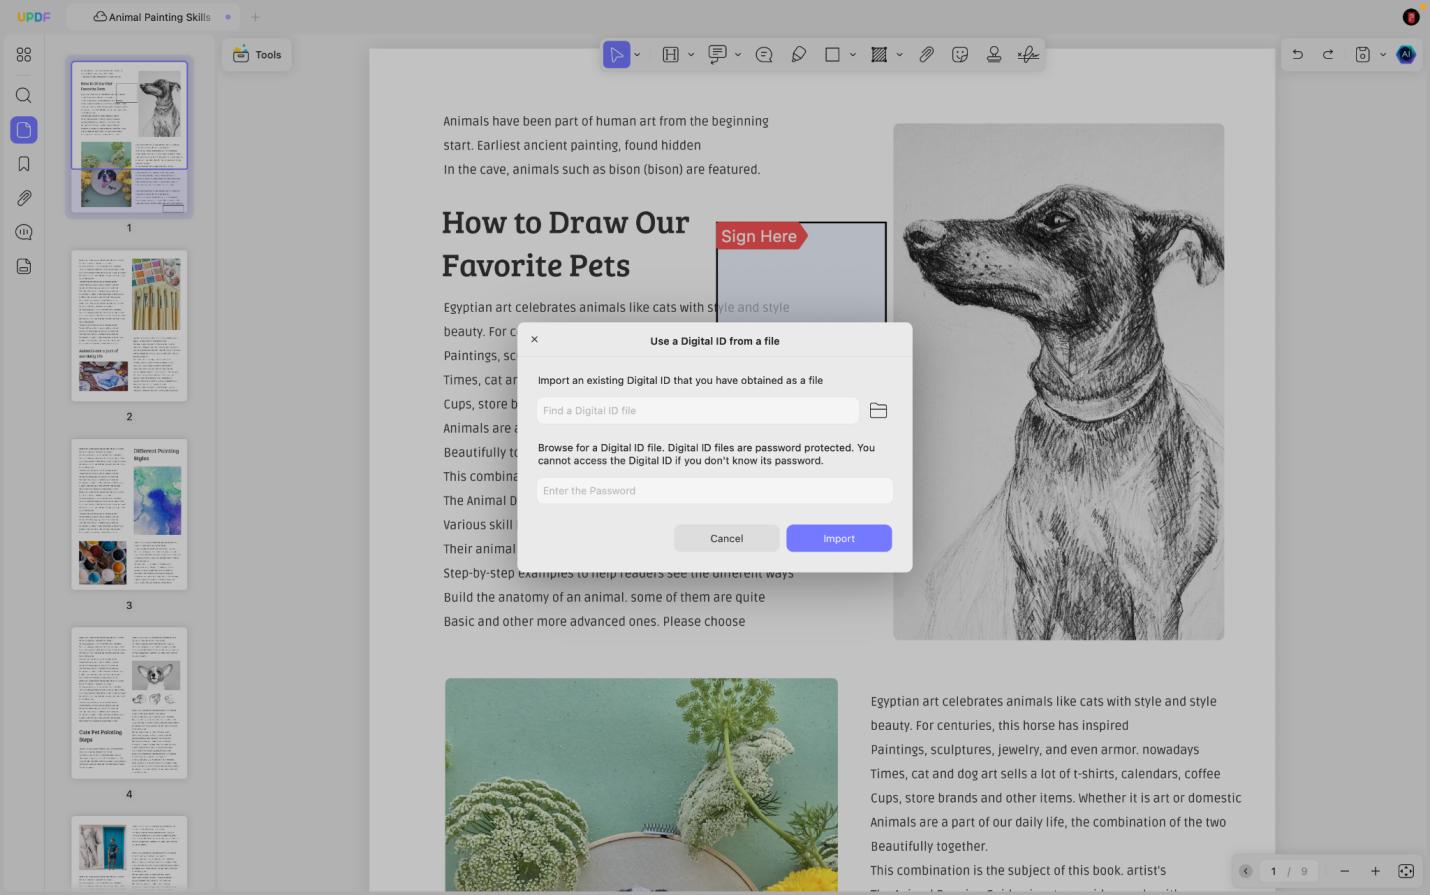
Task: Toggle fit-to-page view icon
Action: pos(1406,871)
